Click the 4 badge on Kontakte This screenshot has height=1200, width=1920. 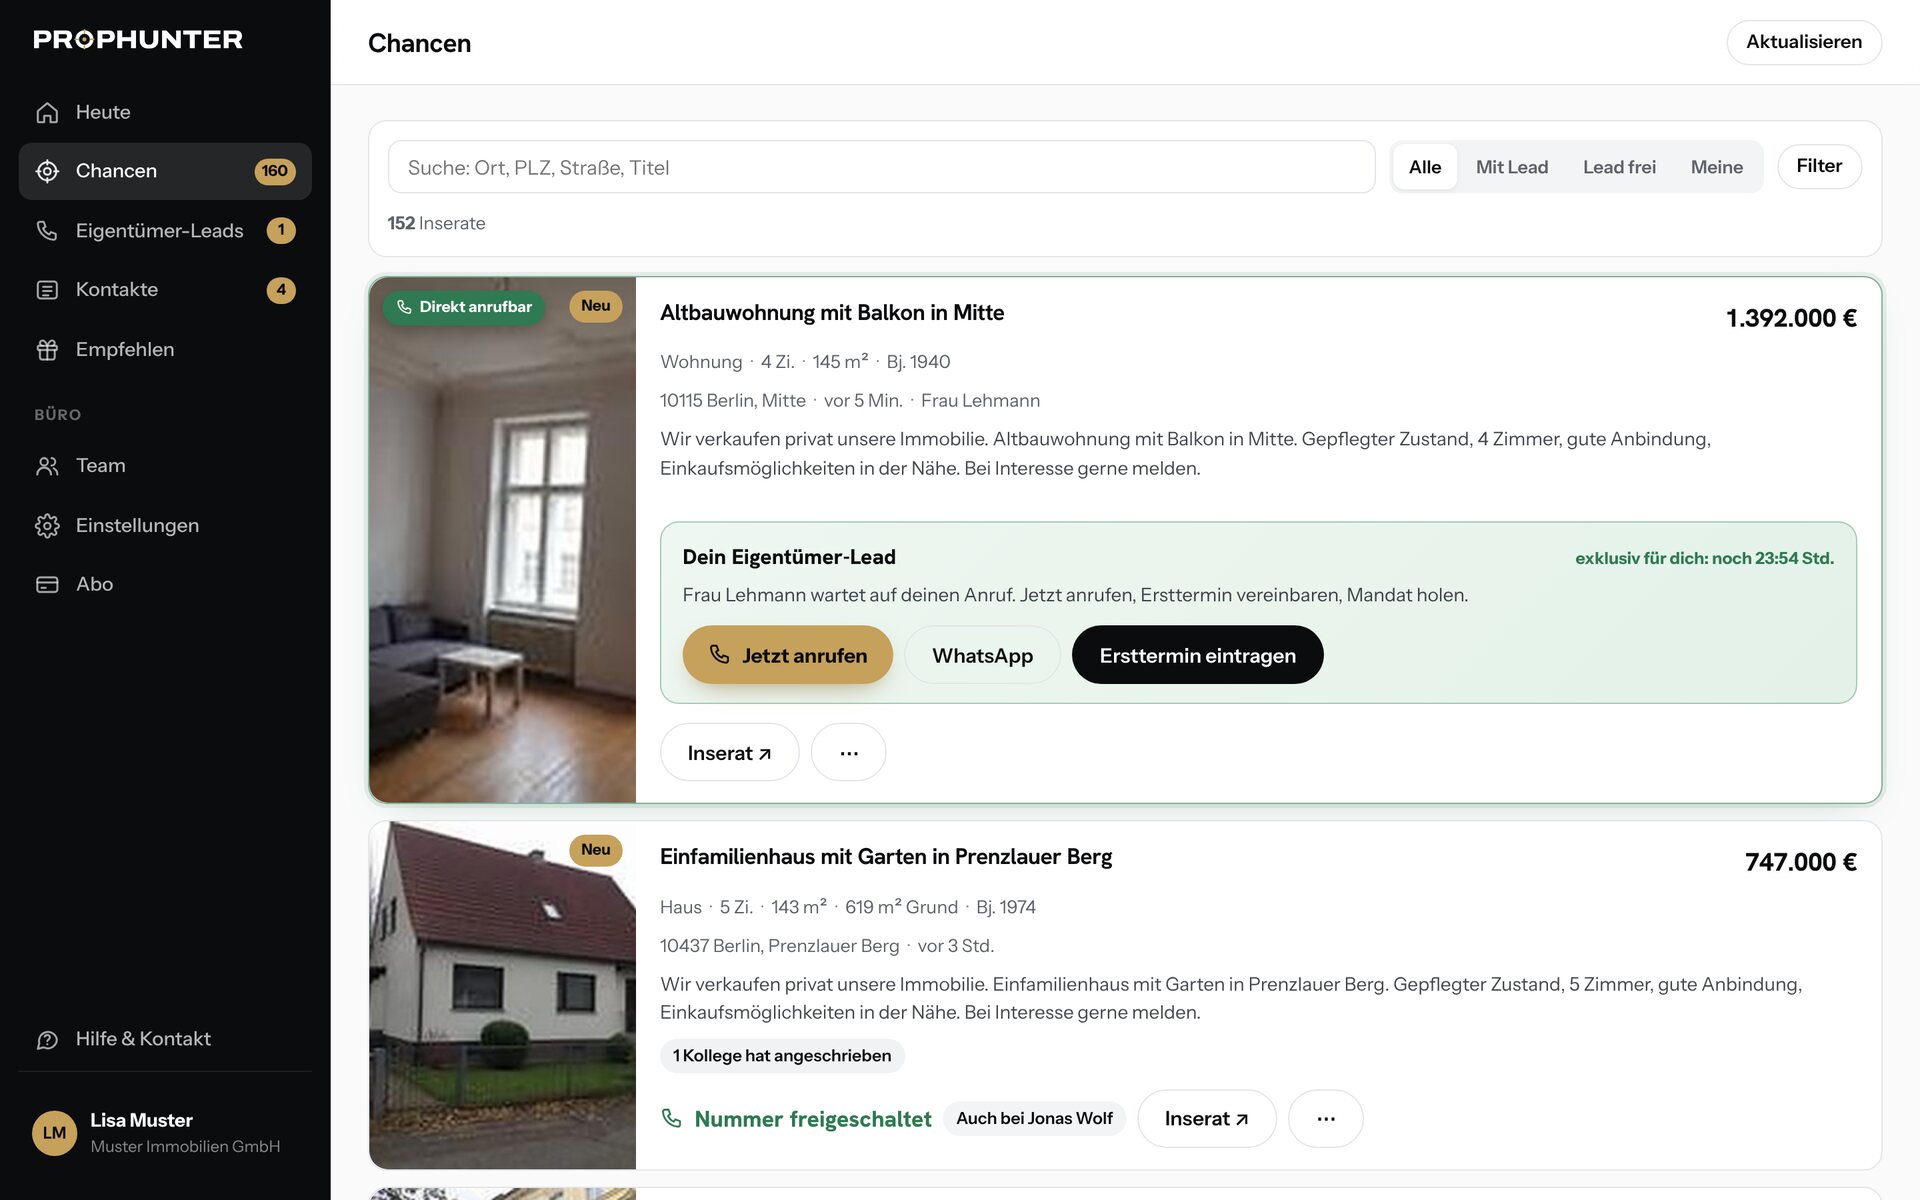tap(281, 290)
